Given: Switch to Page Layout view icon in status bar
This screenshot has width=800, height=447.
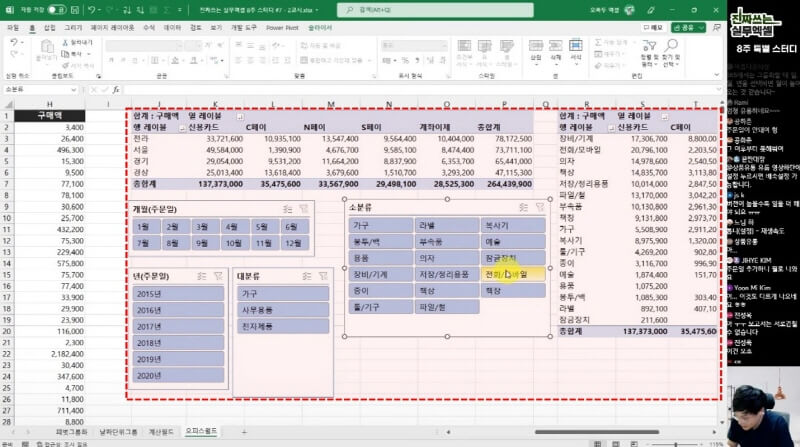Looking at the screenshot, I should coord(616,444).
